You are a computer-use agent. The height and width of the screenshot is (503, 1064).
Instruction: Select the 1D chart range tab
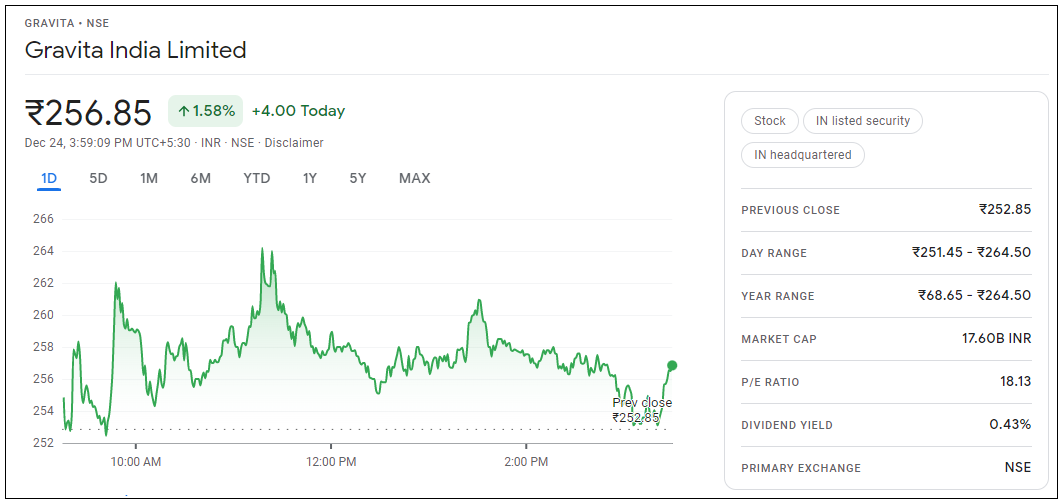pyautogui.click(x=49, y=179)
